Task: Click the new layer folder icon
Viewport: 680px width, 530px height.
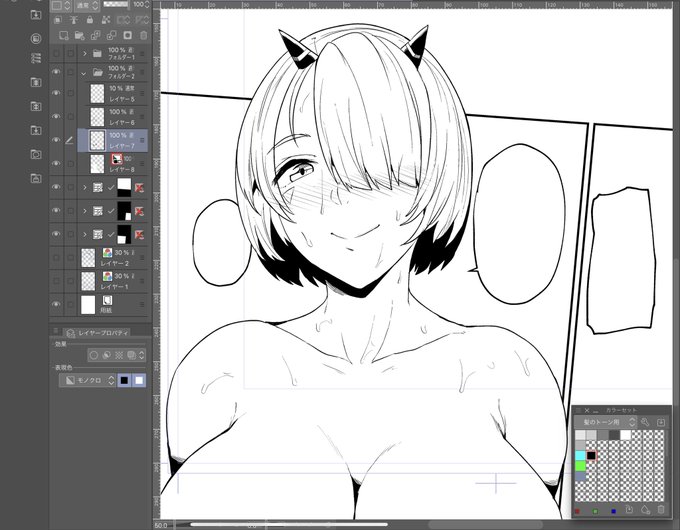Action: 79,35
